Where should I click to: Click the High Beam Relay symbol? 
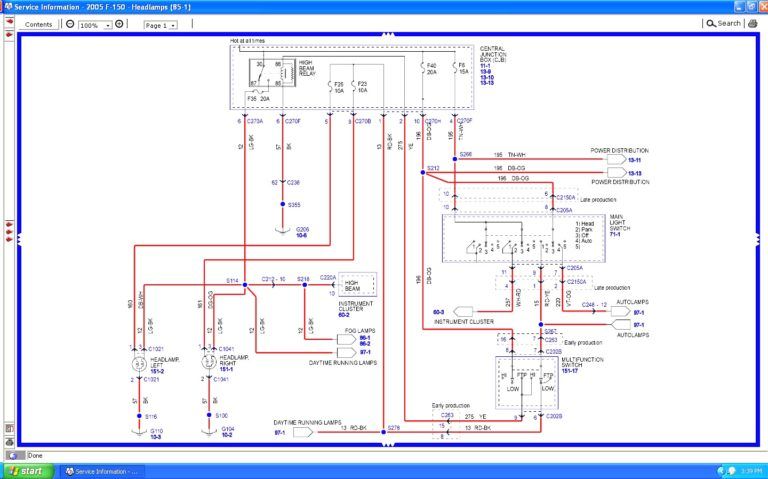click(x=272, y=74)
